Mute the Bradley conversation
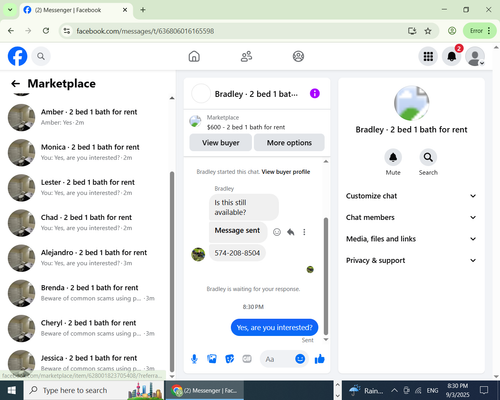 (393, 157)
